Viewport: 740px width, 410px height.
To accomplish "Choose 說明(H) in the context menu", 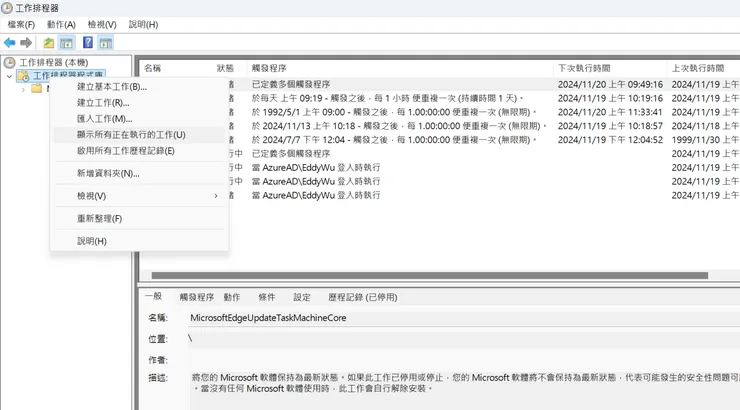I will [x=139, y=241].
